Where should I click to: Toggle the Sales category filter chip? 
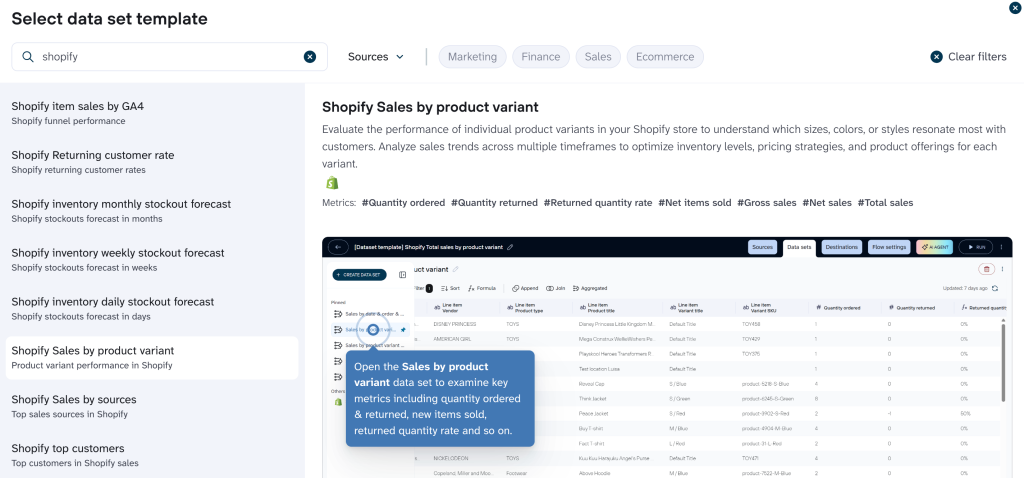point(598,57)
